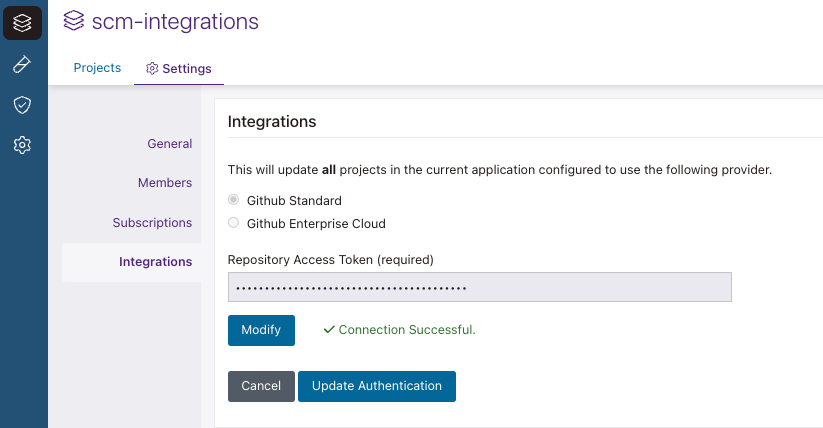
Task: Select the Settings tab label
Action: (x=186, y=69)
